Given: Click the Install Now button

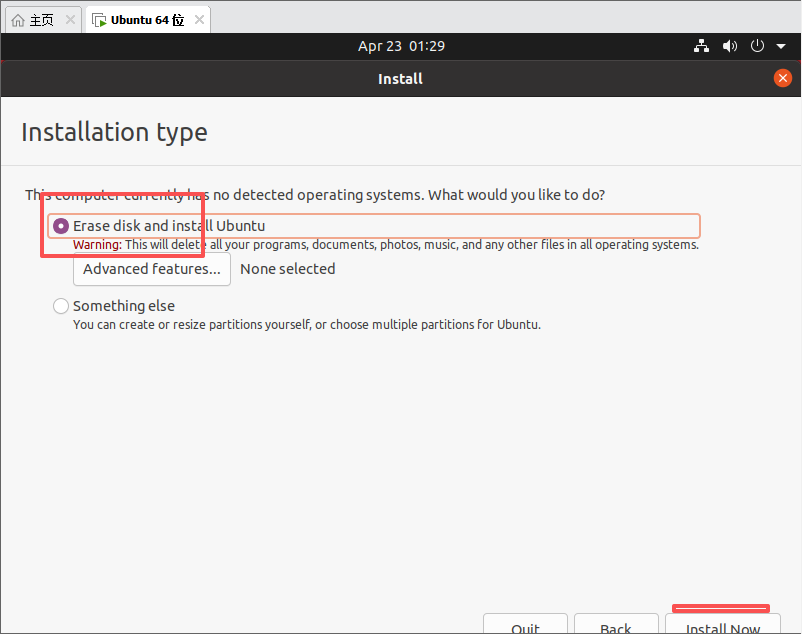Looking at the screenshot, I should tap(723, 625).
